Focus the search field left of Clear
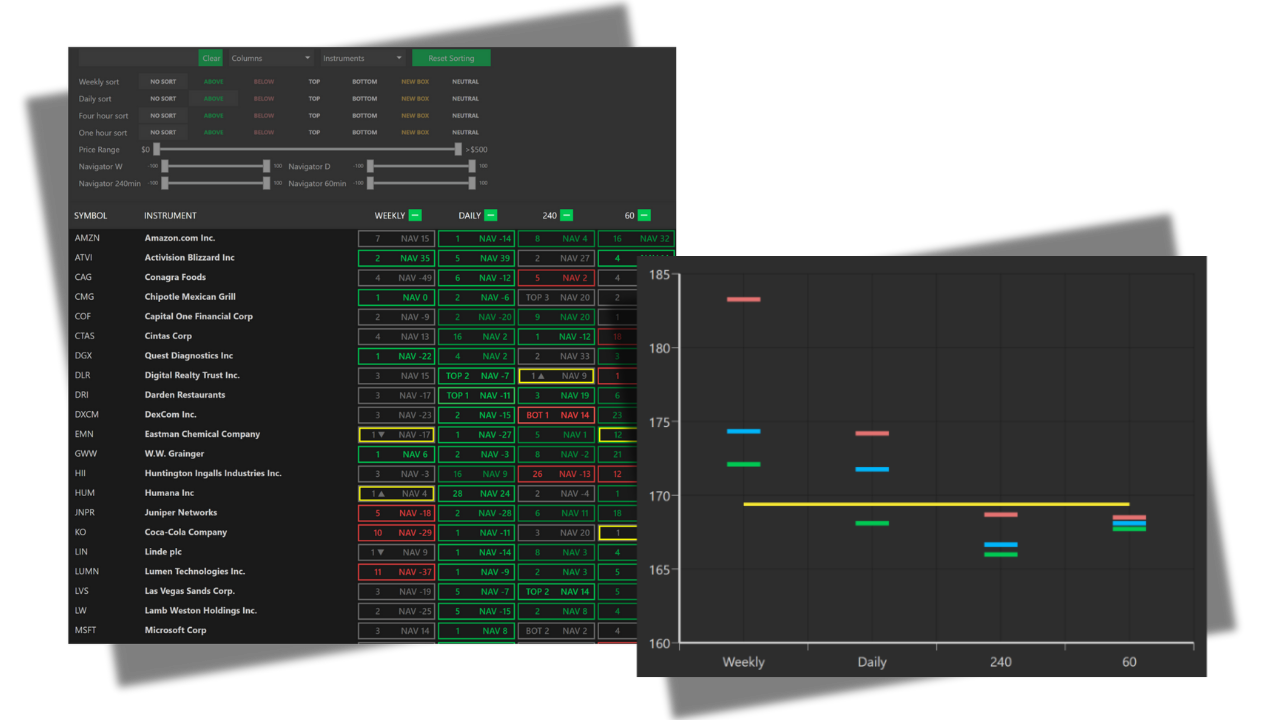This screenshot has height=720, width=1280. pos(138,58)
